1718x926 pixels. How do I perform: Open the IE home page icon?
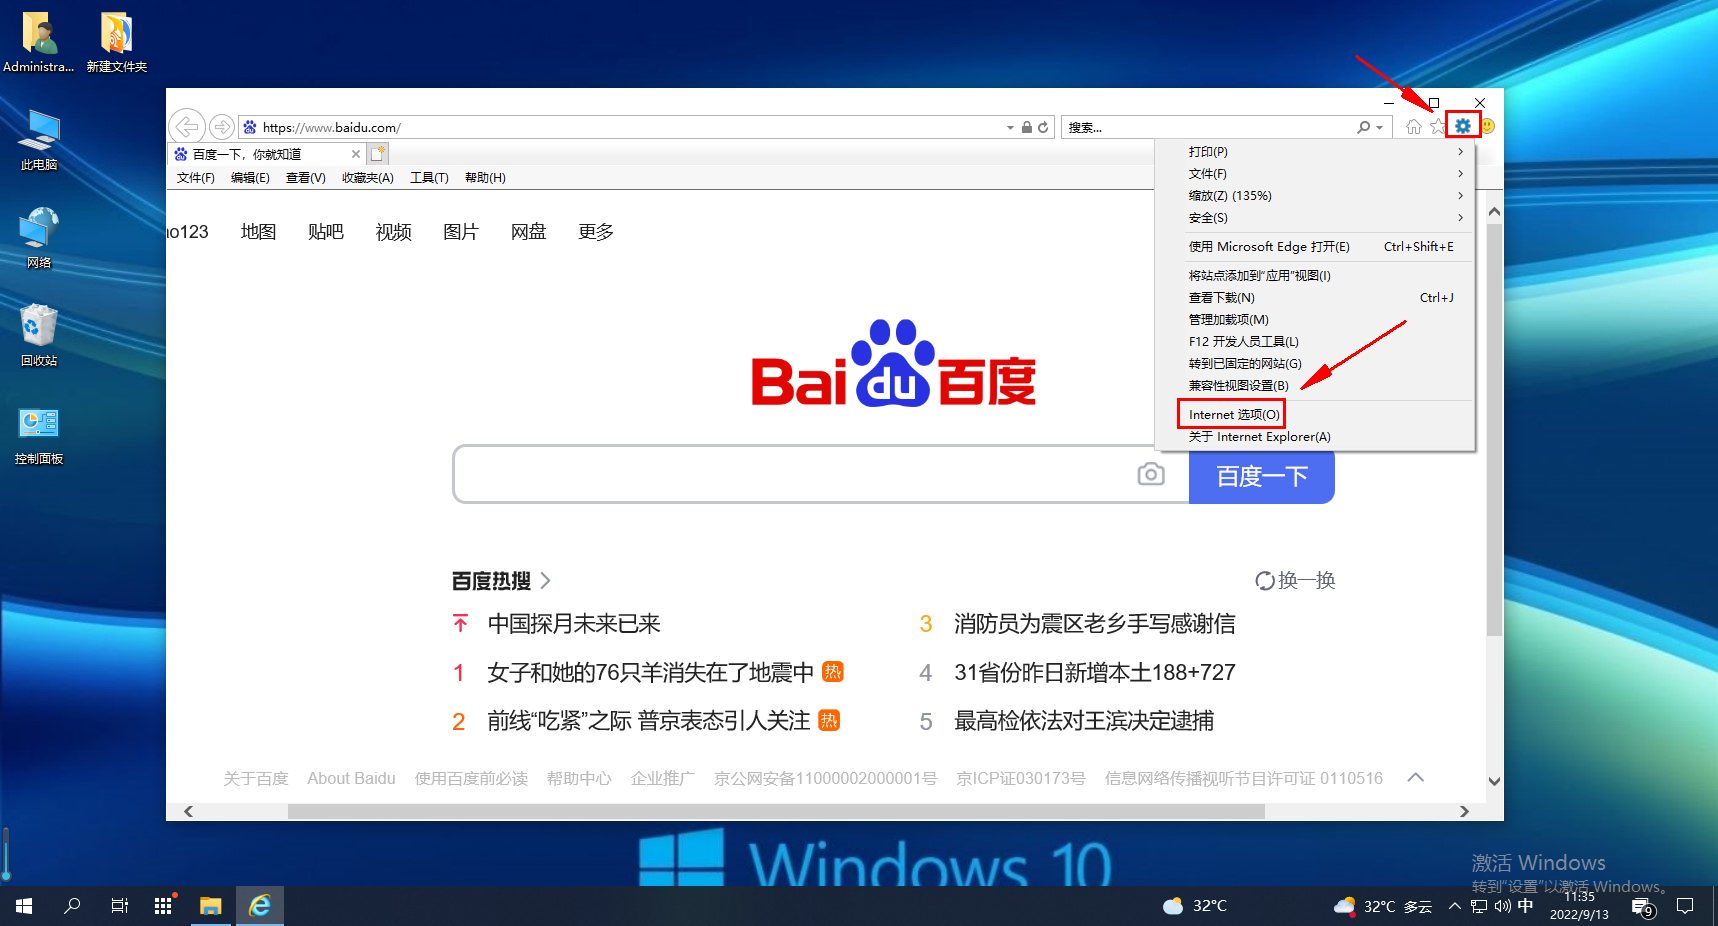pyautogui.click(x=1414, y=126)
